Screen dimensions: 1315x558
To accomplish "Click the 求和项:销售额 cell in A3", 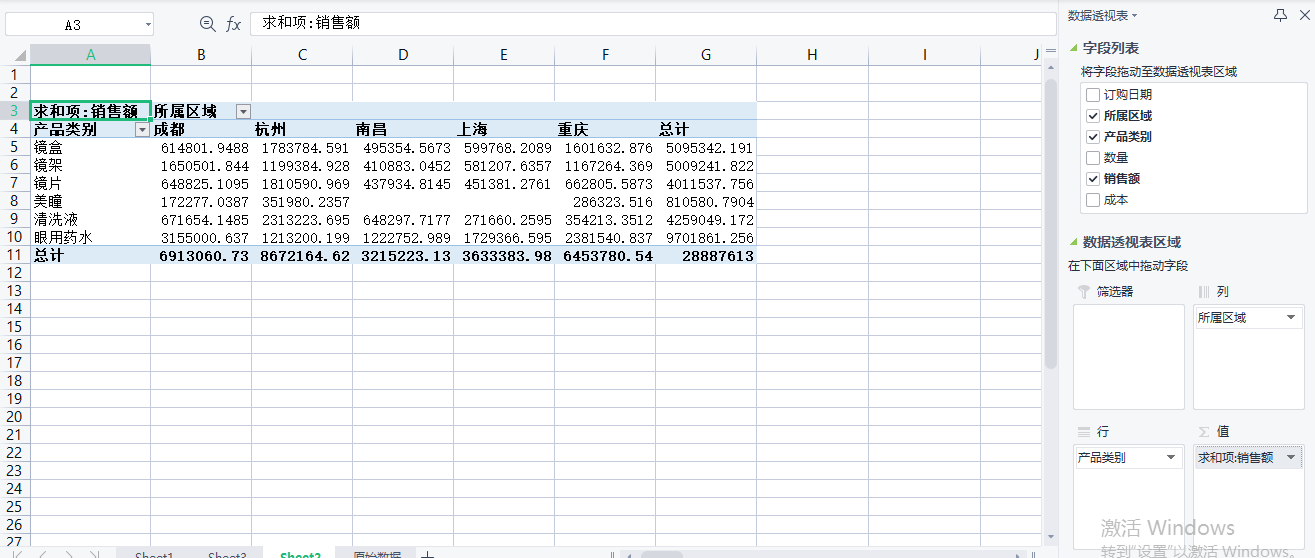I will (91, 111).
